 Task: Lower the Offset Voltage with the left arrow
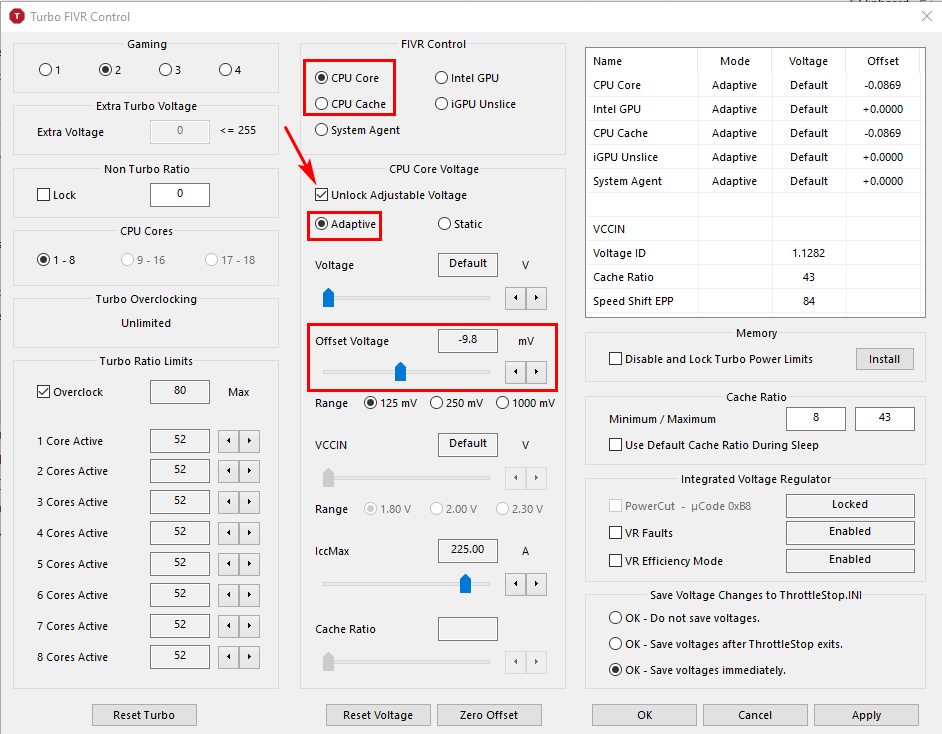[515, 372]
